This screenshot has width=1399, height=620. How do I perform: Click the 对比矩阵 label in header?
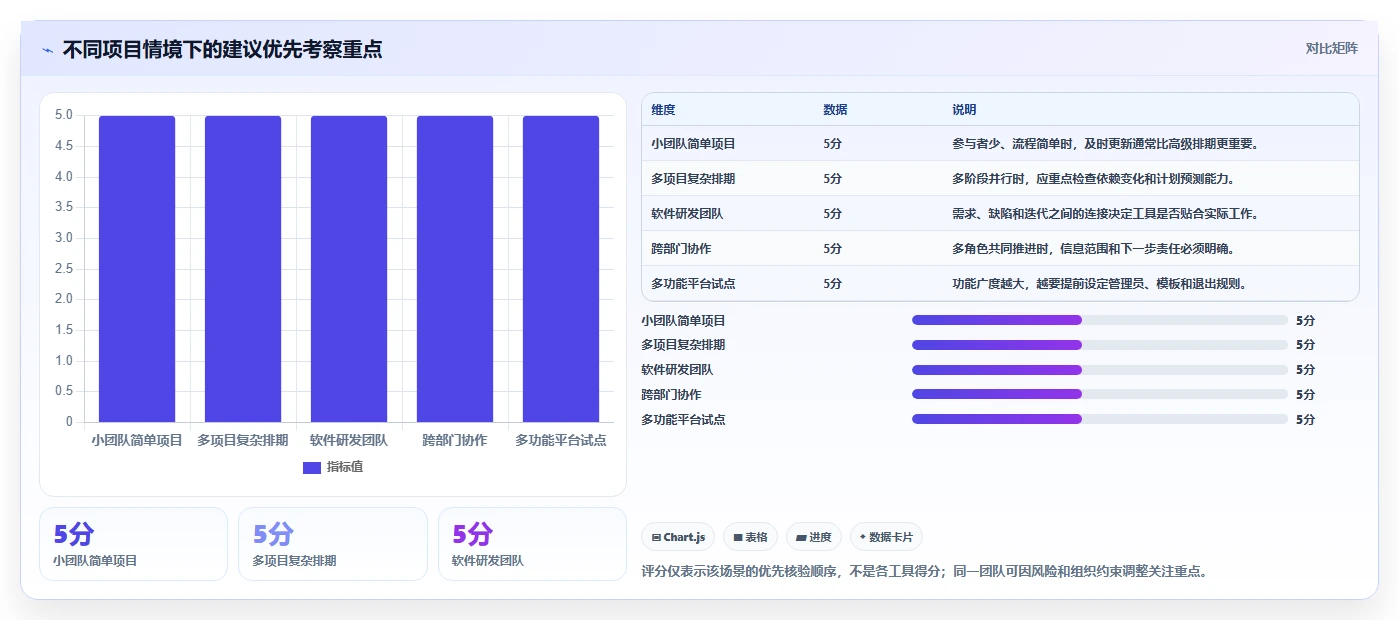(x=1332, y=48)
